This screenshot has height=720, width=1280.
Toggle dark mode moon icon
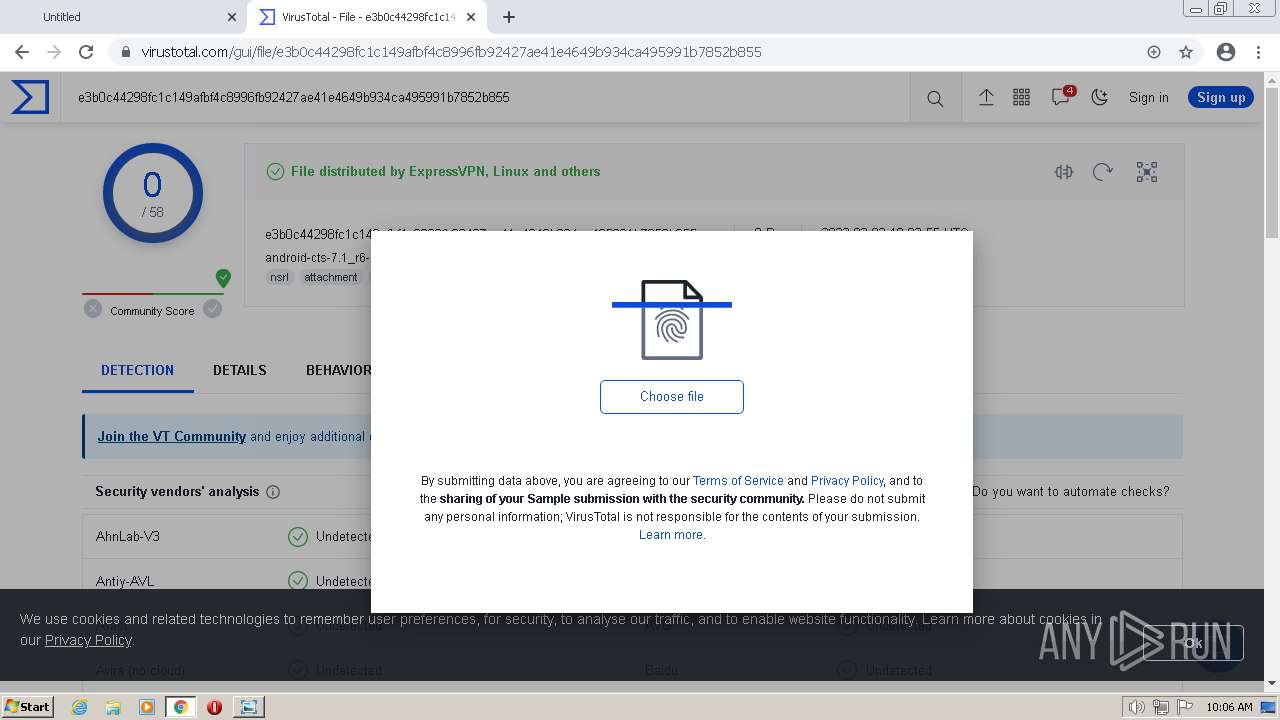coord(1100,97)
